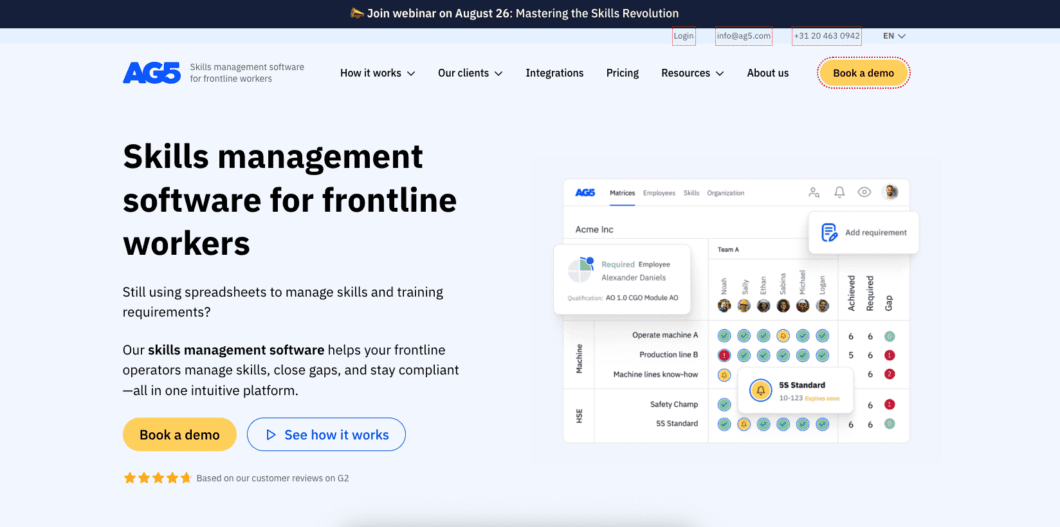Viewport: 1060px width, 527px height.
Task: Click the Book a demo button in header
Action: pyautogui.click(x=863, y=73)
